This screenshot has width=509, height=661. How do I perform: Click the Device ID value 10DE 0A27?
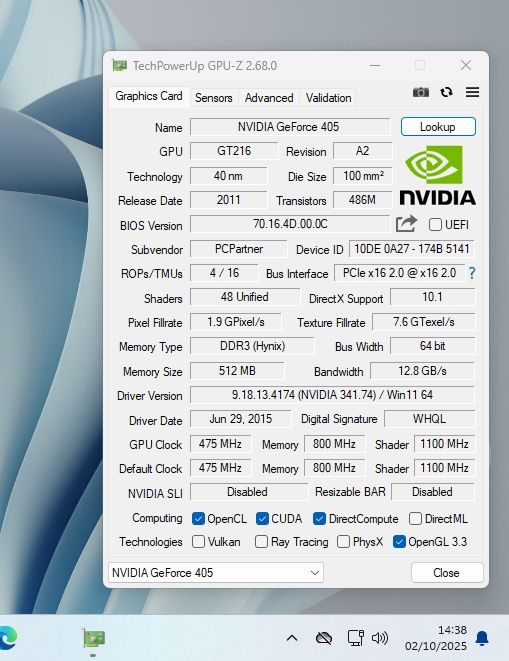412,249
